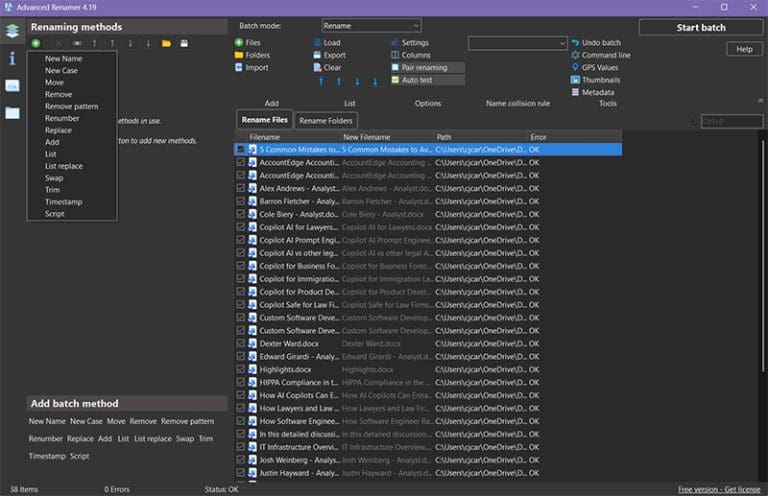The width and height of the screenshot is (768, 496).
Task: Click Undo batch
Action: [596, 43]
